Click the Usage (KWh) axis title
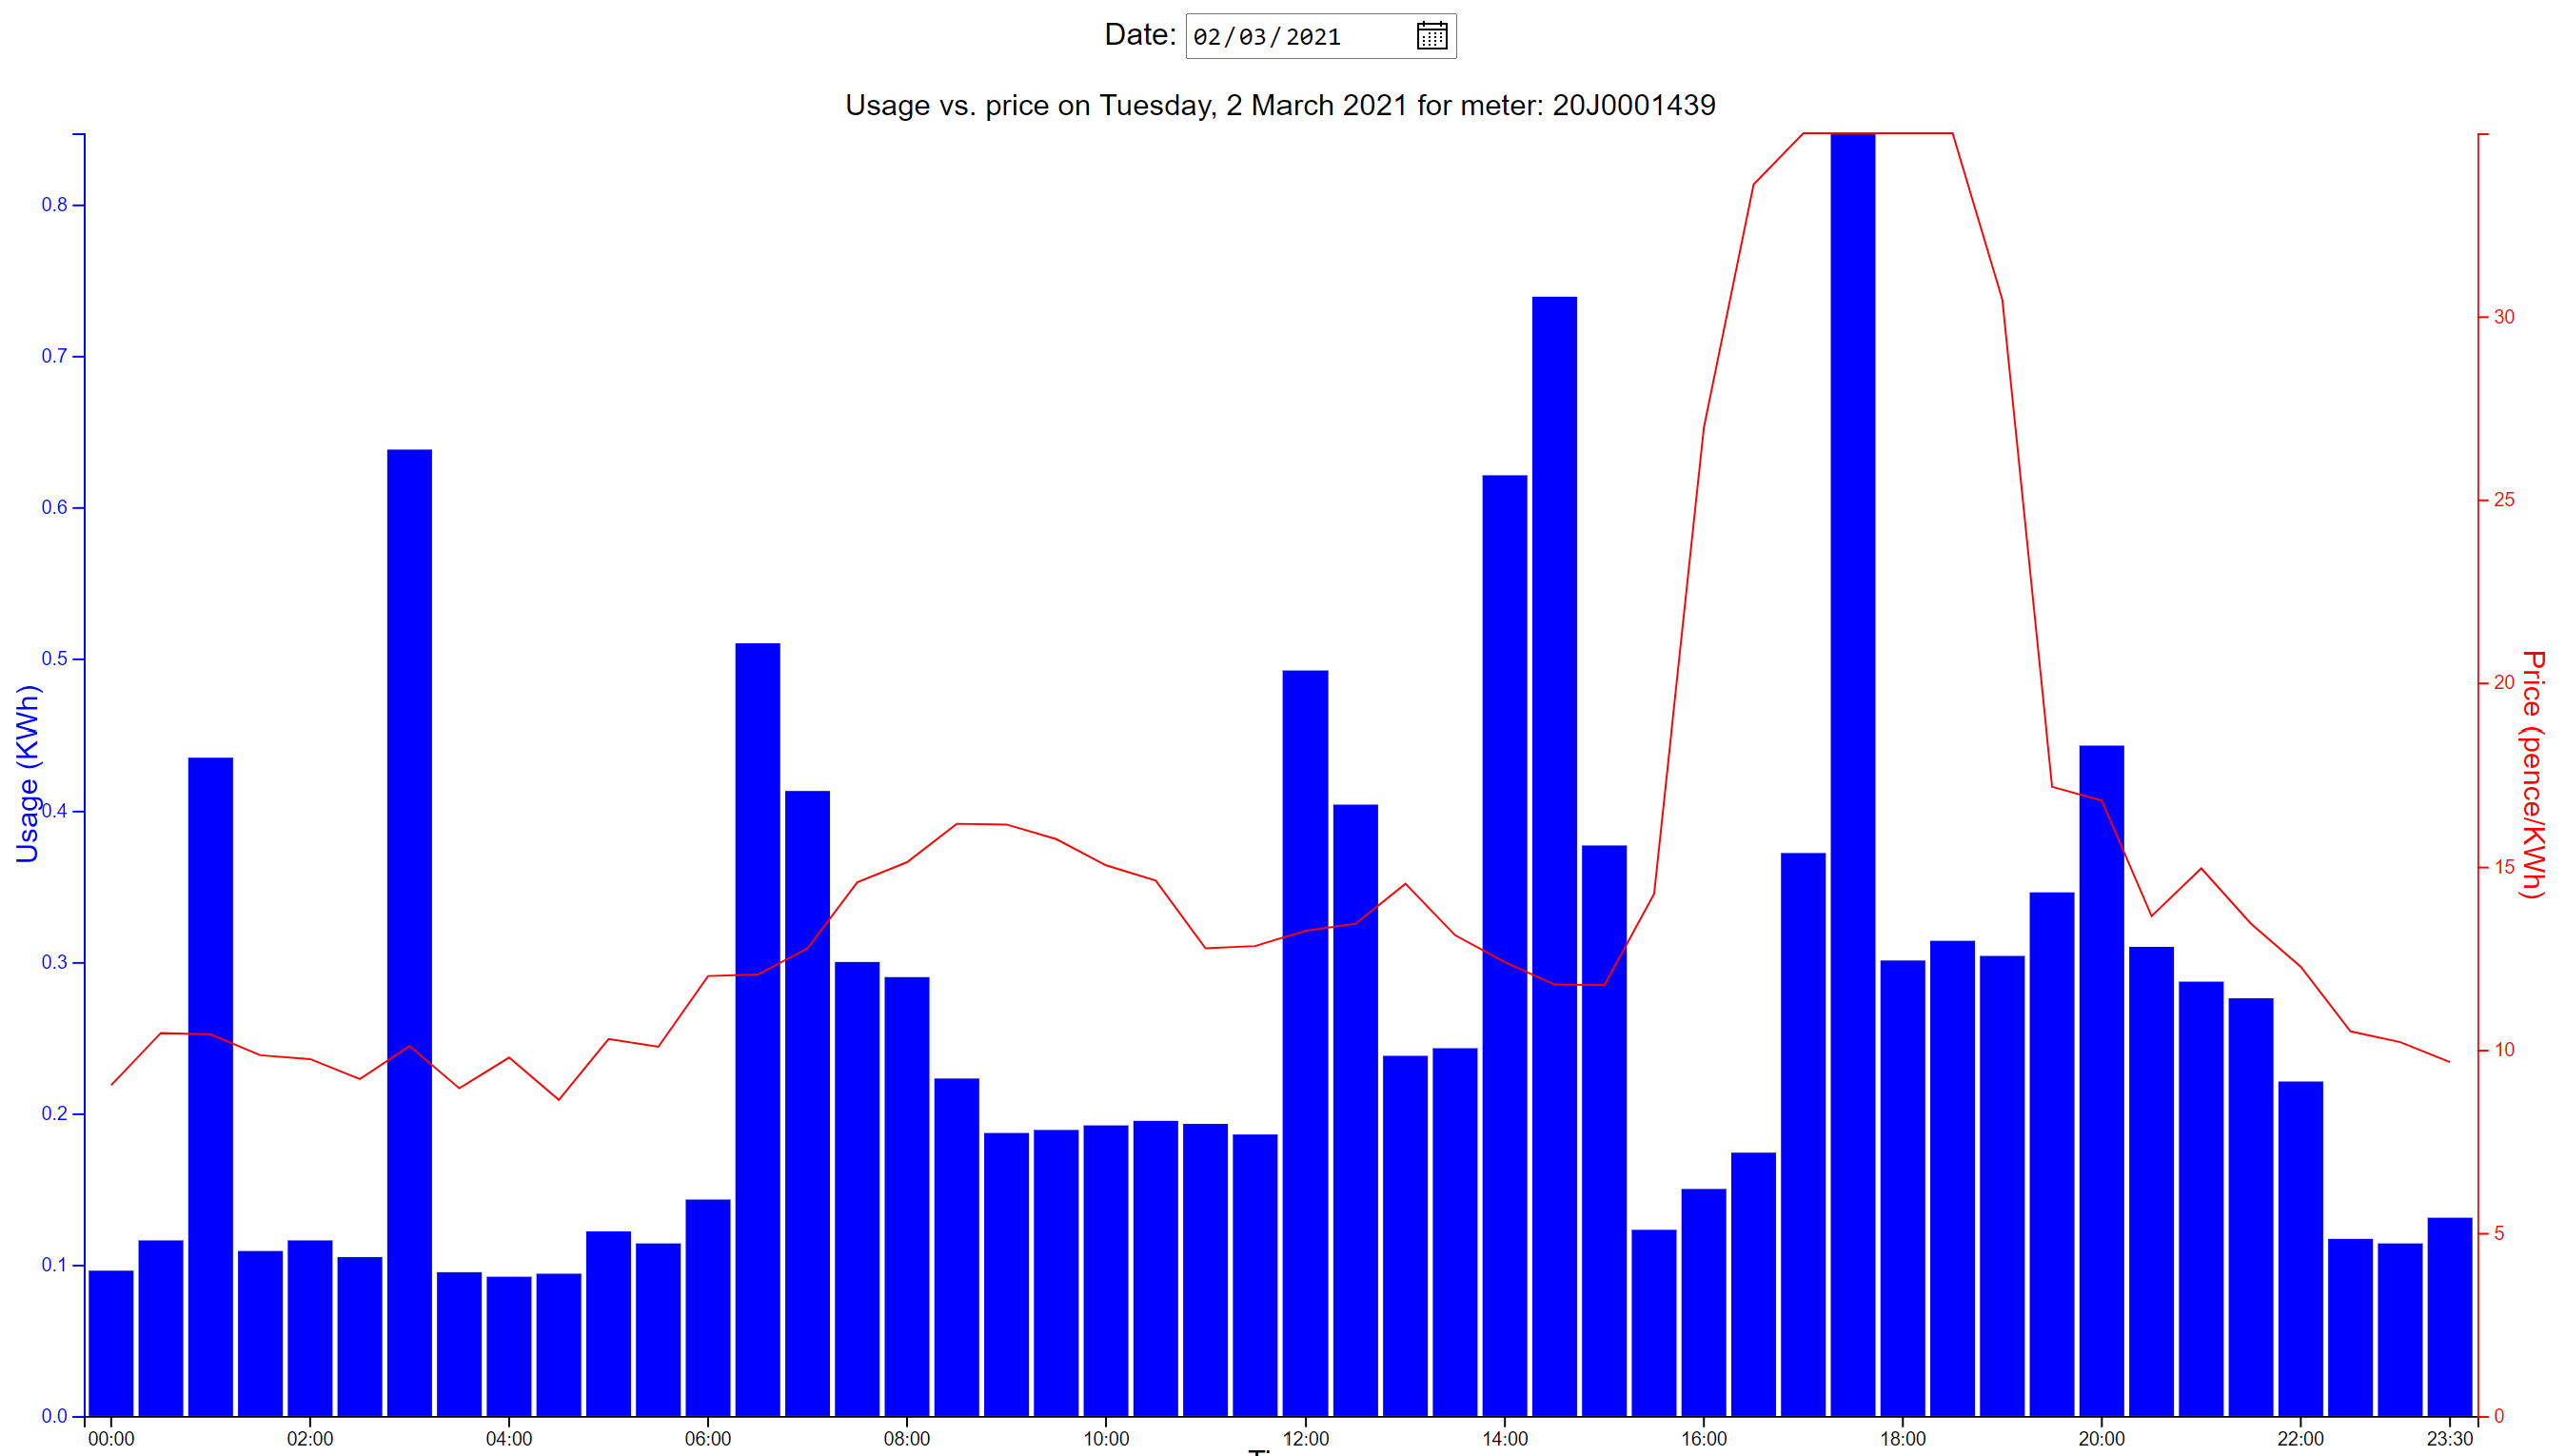2566x1456 pixels. [x=27, y=773]
